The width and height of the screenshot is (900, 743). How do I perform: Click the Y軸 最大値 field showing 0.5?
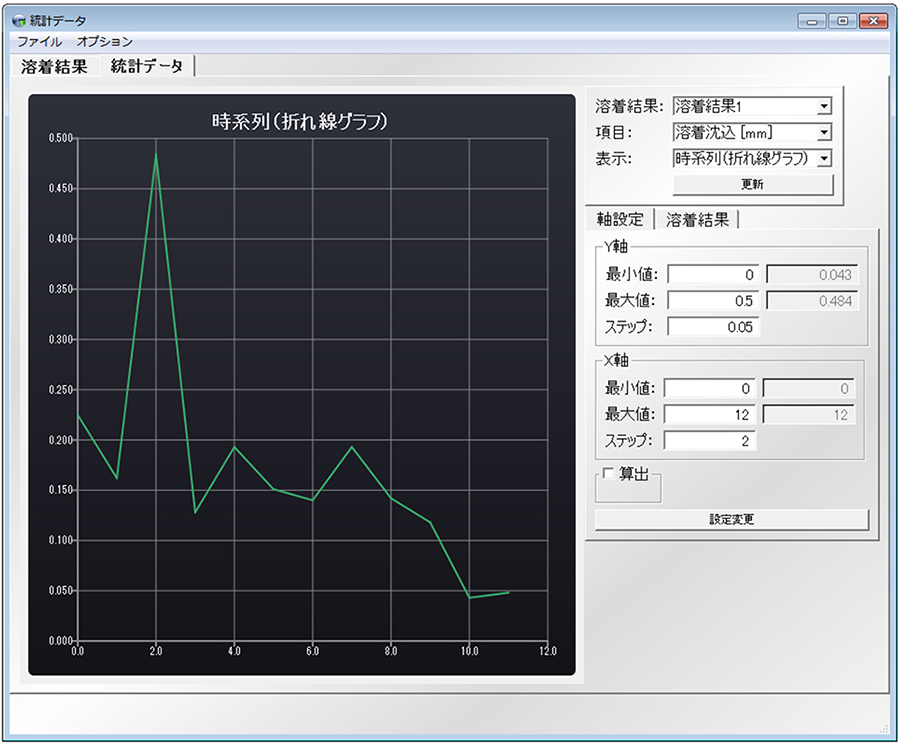(x=713, y=301)
